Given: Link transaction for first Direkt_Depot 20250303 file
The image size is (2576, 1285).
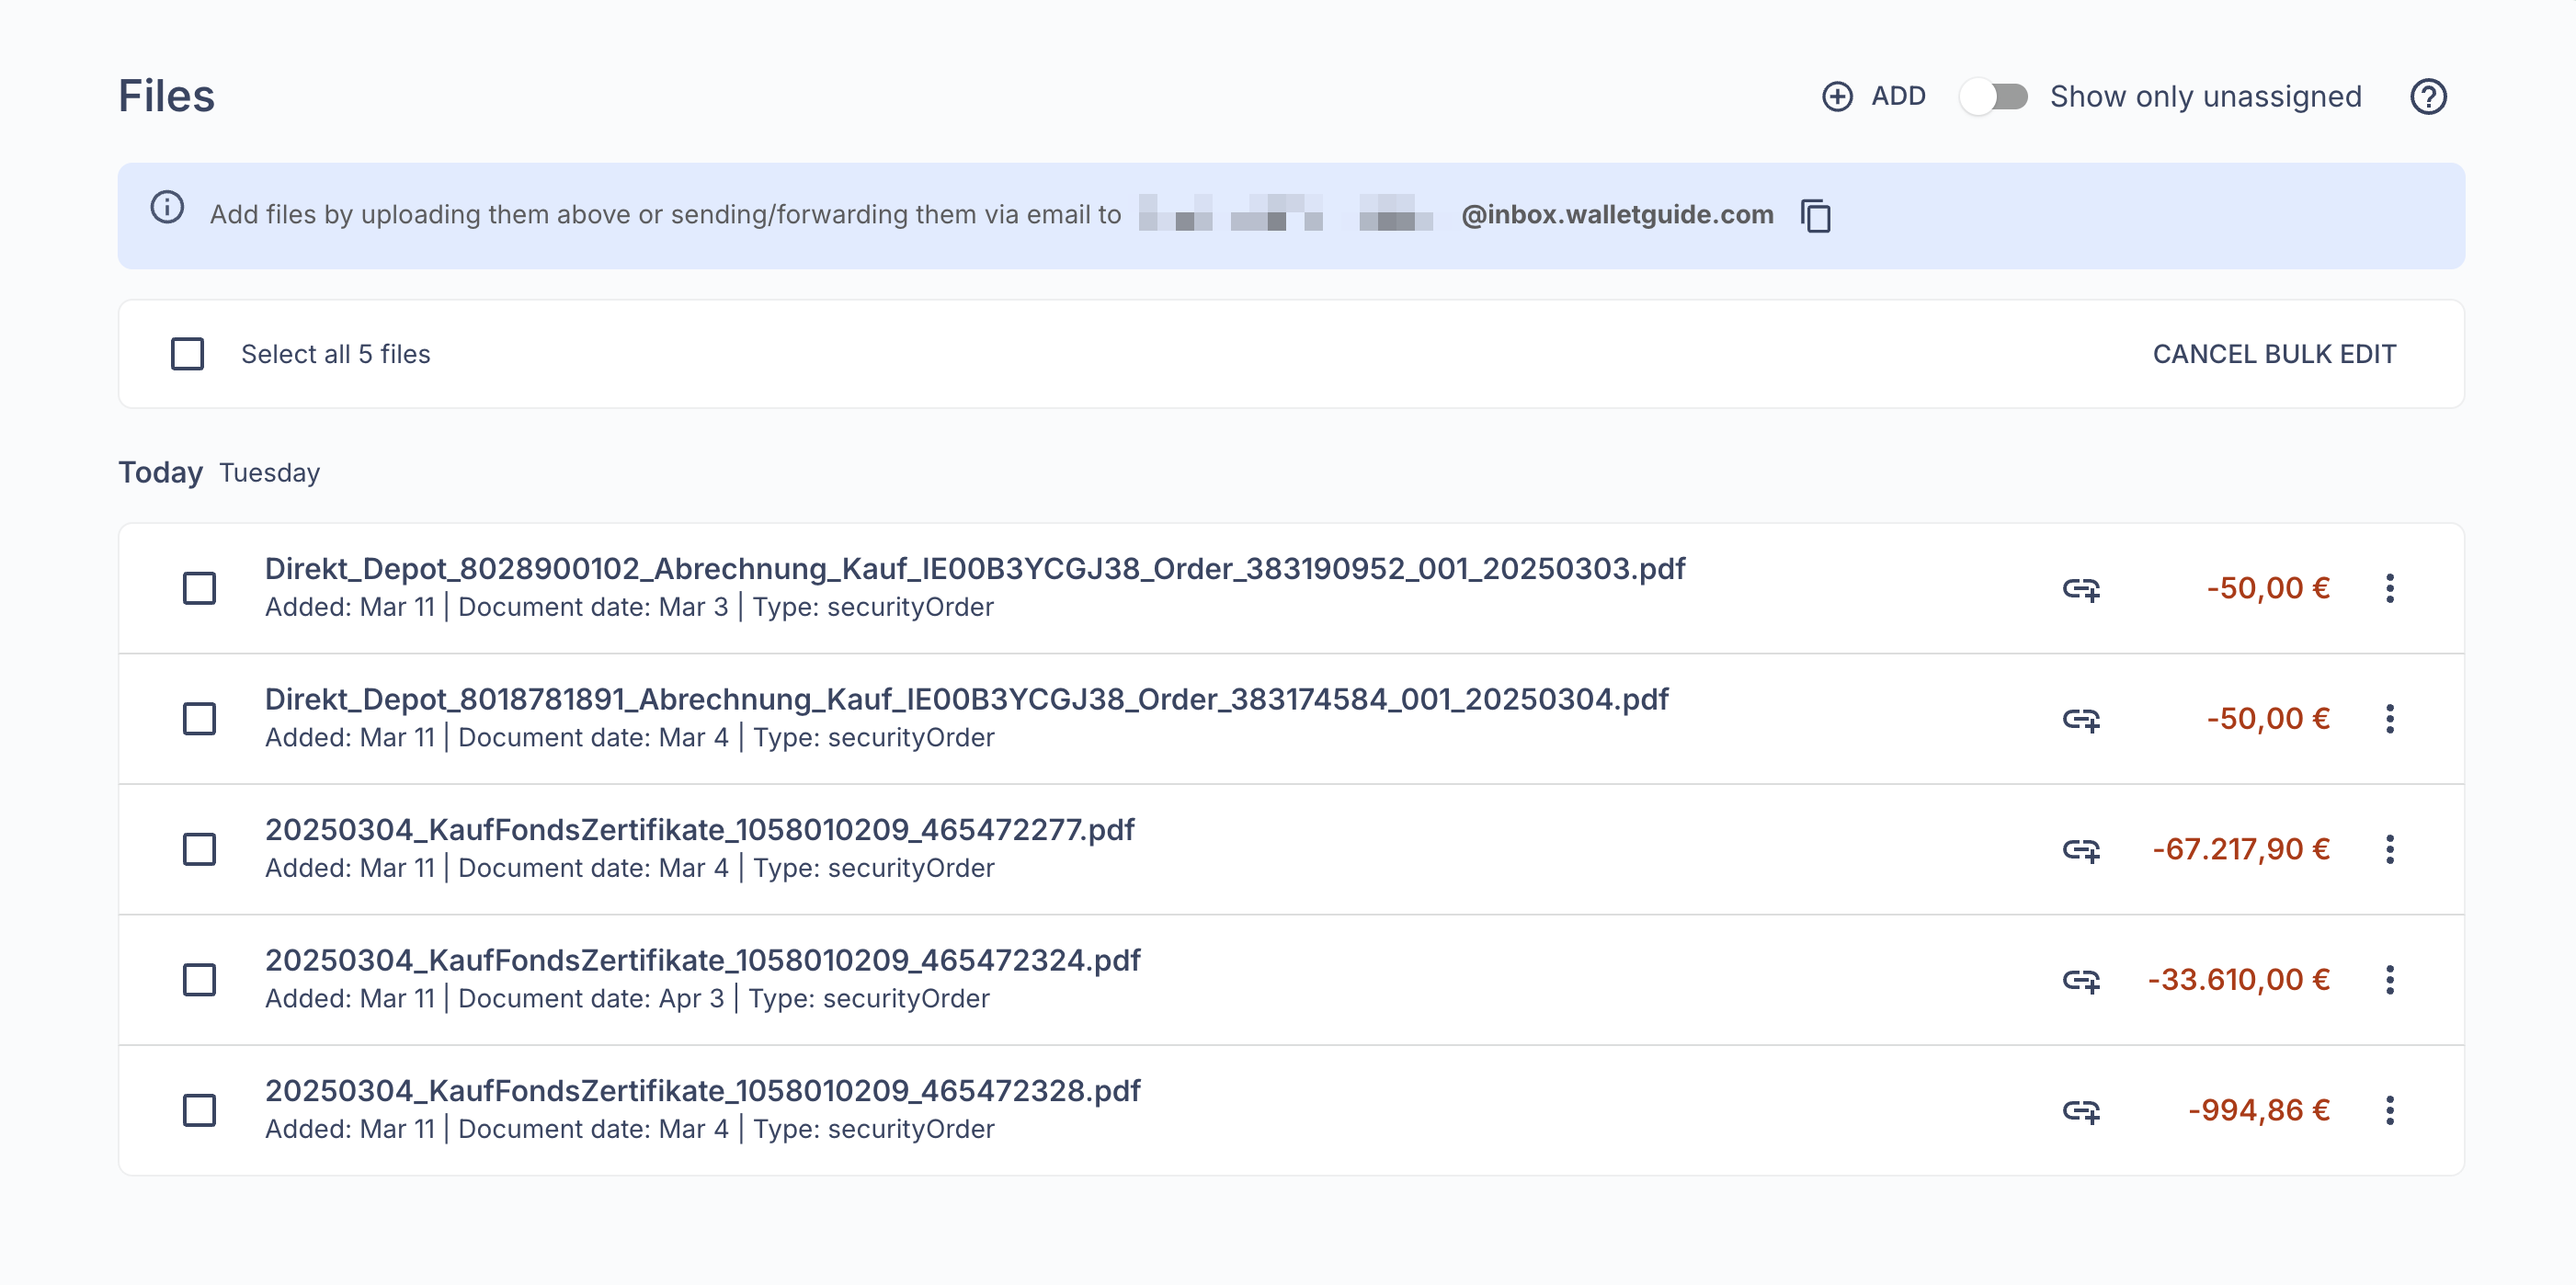Looking at the screenshot, I should (2081, 588).
